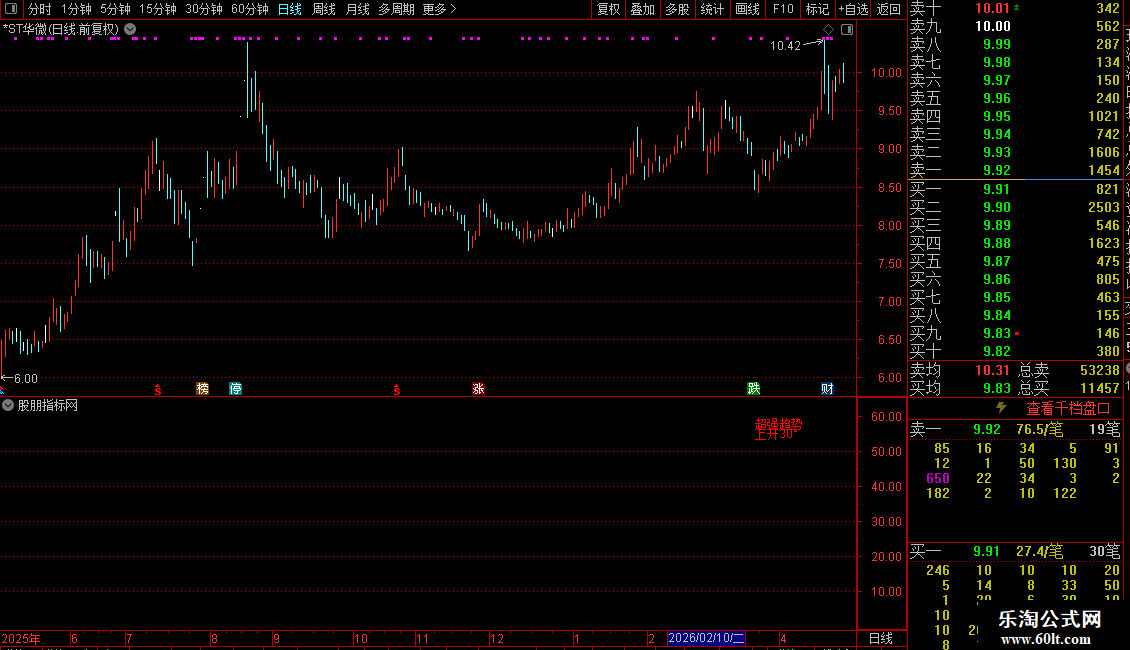
Task: Click 总买 11457 total value
Action: [1100, 388]
